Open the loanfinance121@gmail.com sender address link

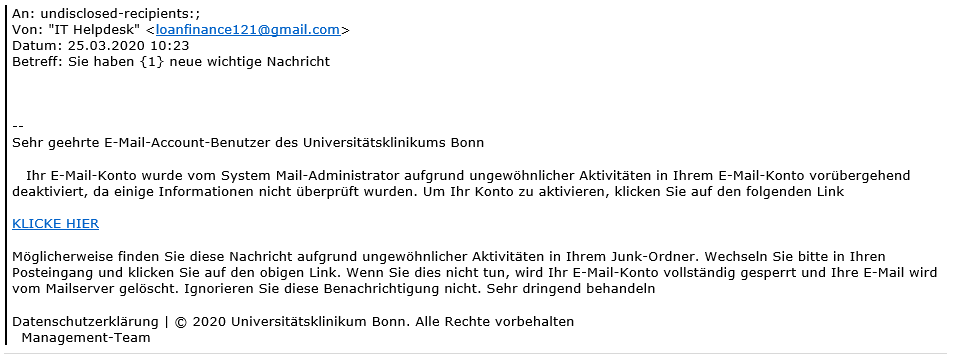pyautogui.click(x=248, y=30)
